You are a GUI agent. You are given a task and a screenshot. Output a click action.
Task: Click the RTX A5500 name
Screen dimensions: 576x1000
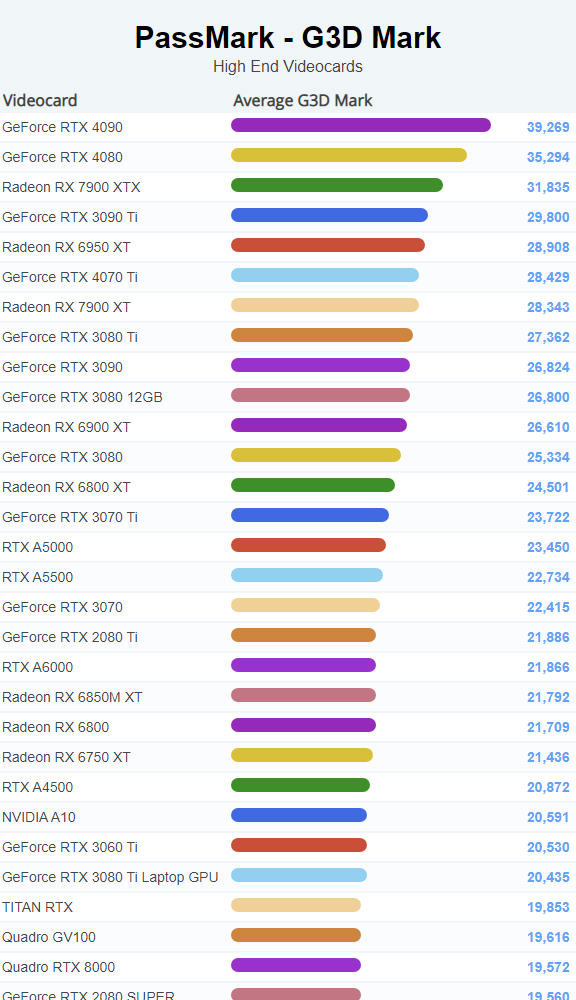[x=38, y=577]
